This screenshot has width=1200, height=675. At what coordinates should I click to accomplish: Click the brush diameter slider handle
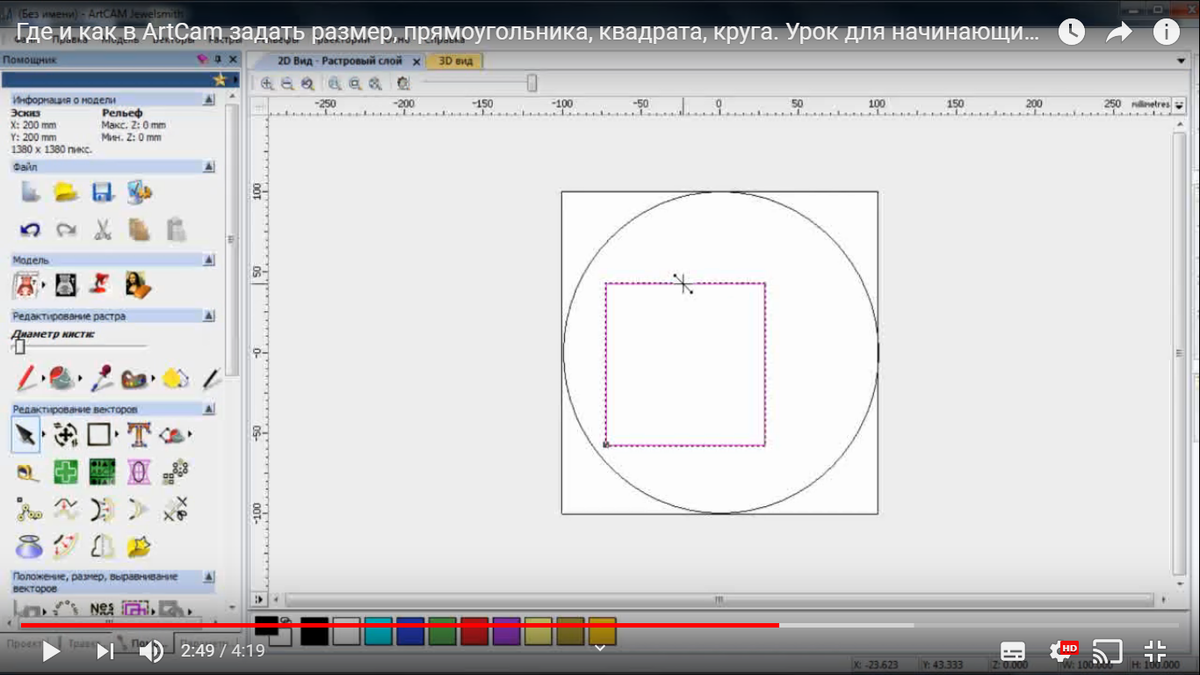click(x=19, y=346)
